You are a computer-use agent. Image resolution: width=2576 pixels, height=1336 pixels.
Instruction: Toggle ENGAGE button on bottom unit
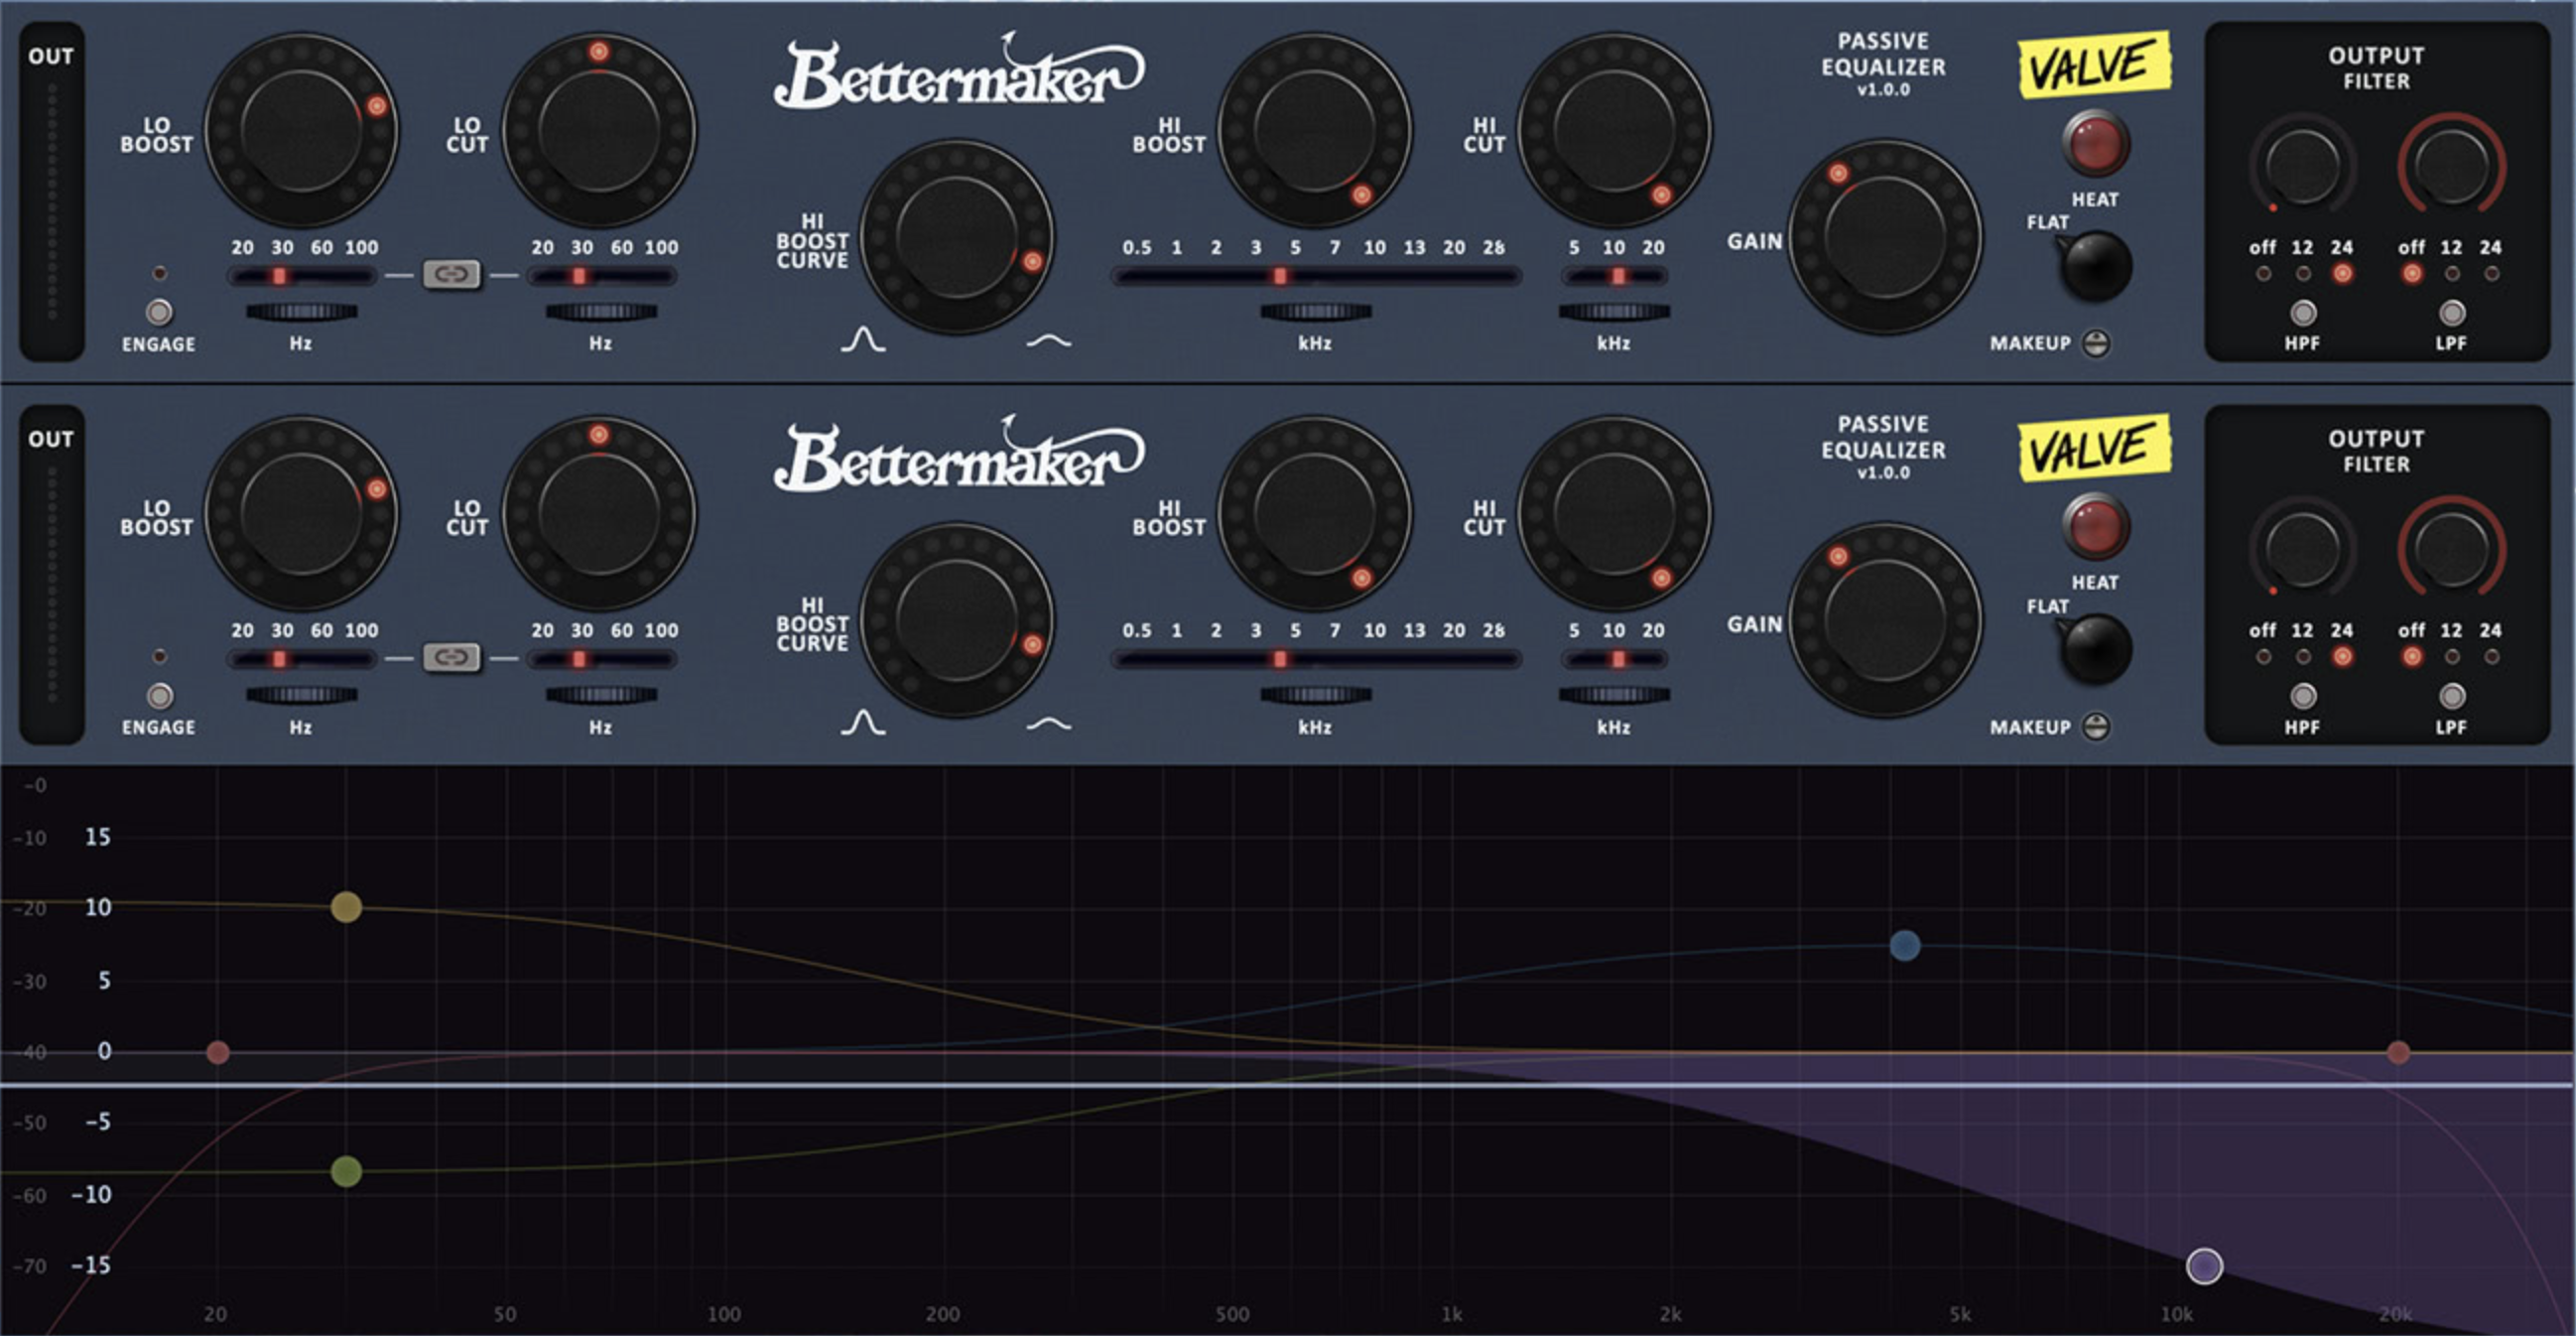pos(159,695)
